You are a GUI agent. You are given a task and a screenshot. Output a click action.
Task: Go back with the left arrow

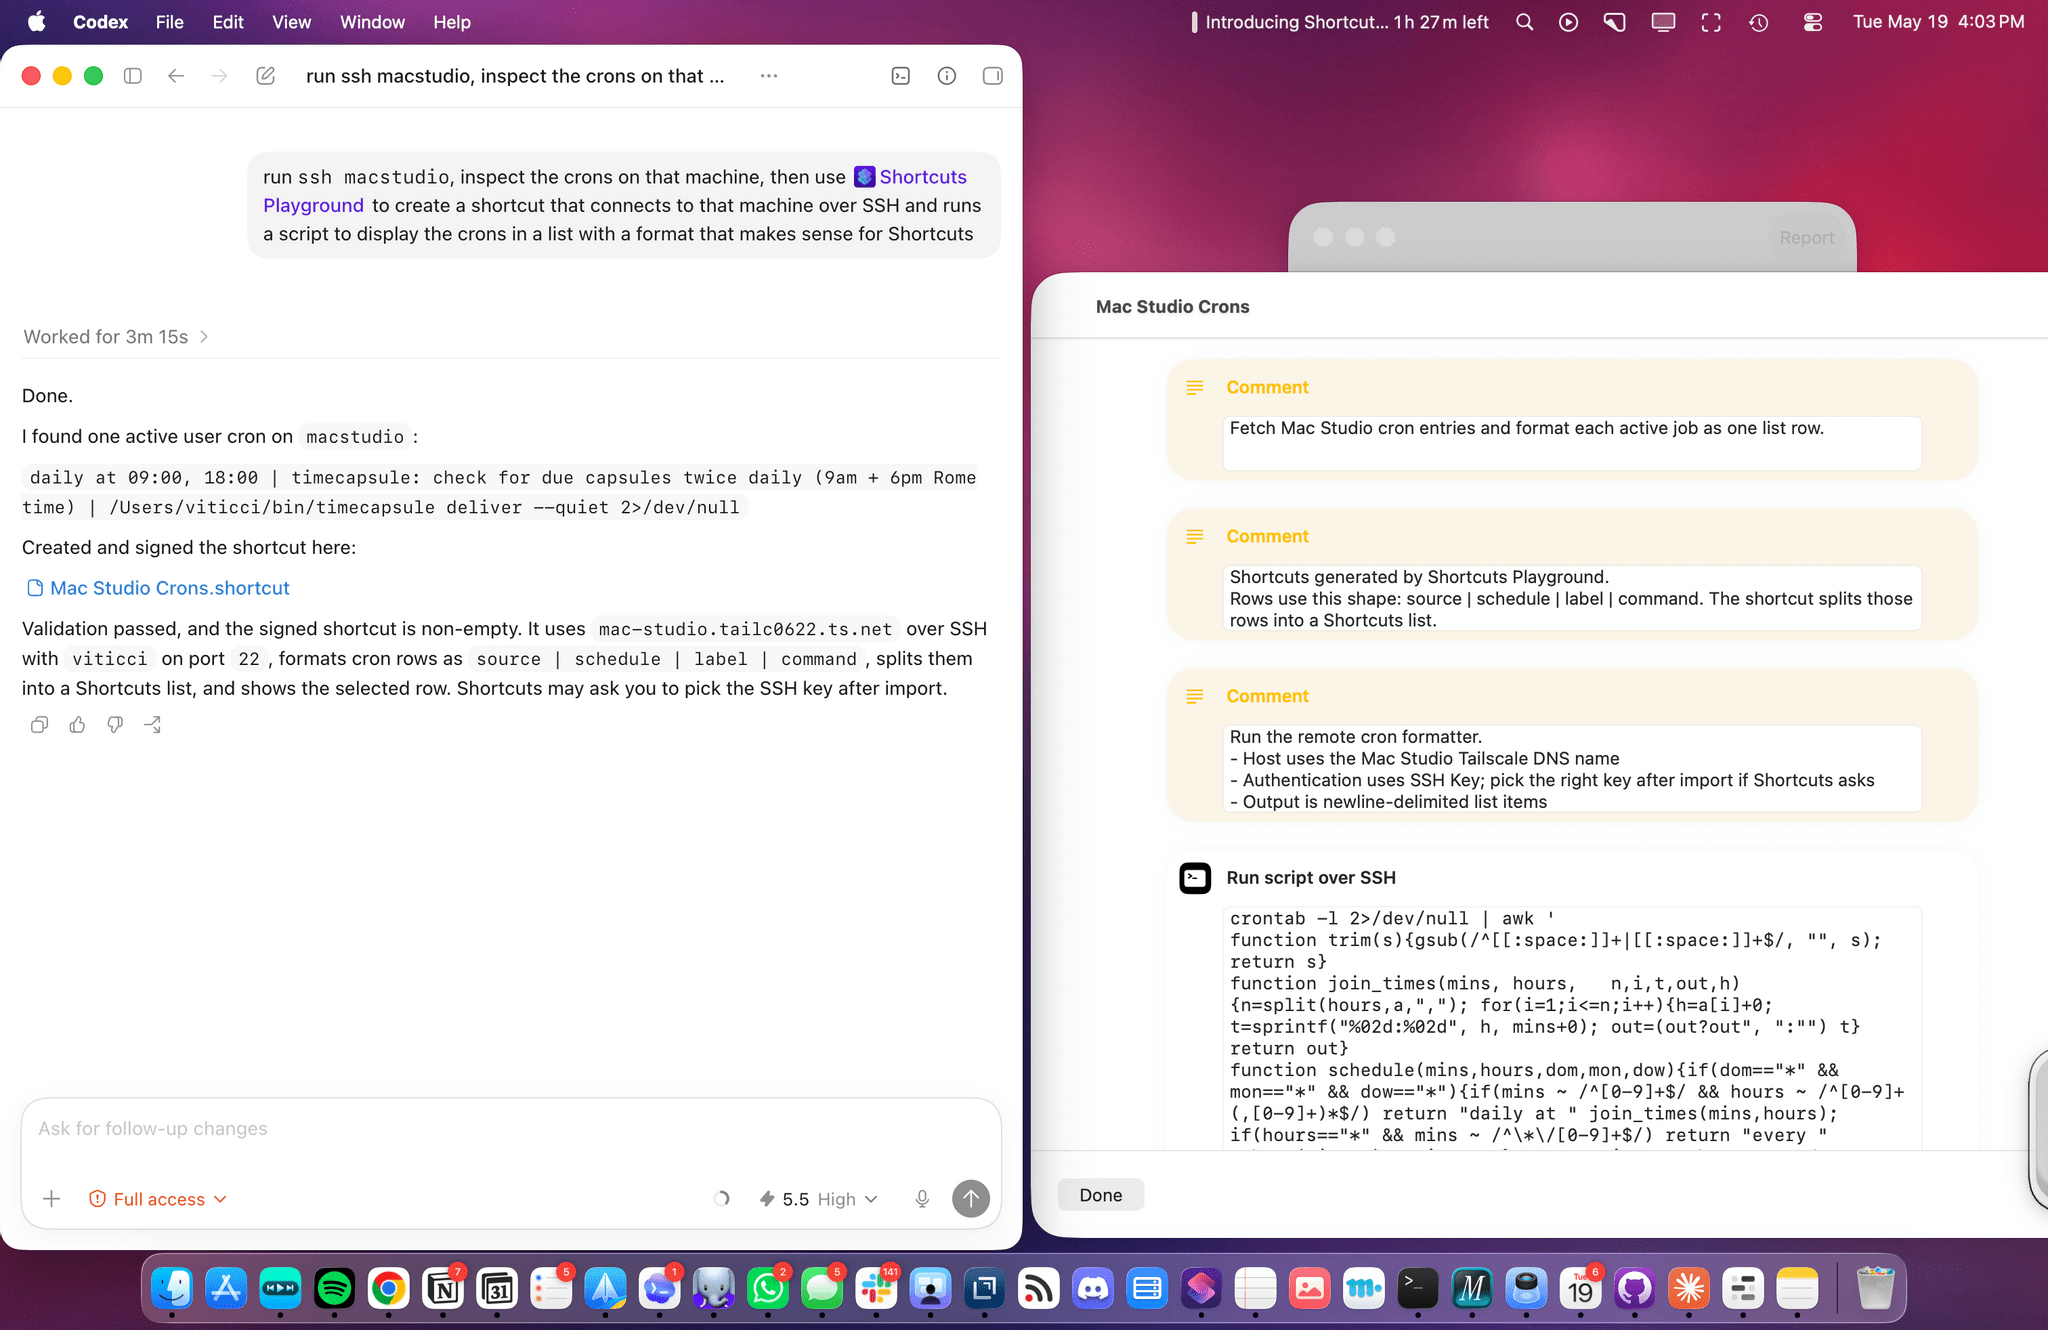(176, 76)
